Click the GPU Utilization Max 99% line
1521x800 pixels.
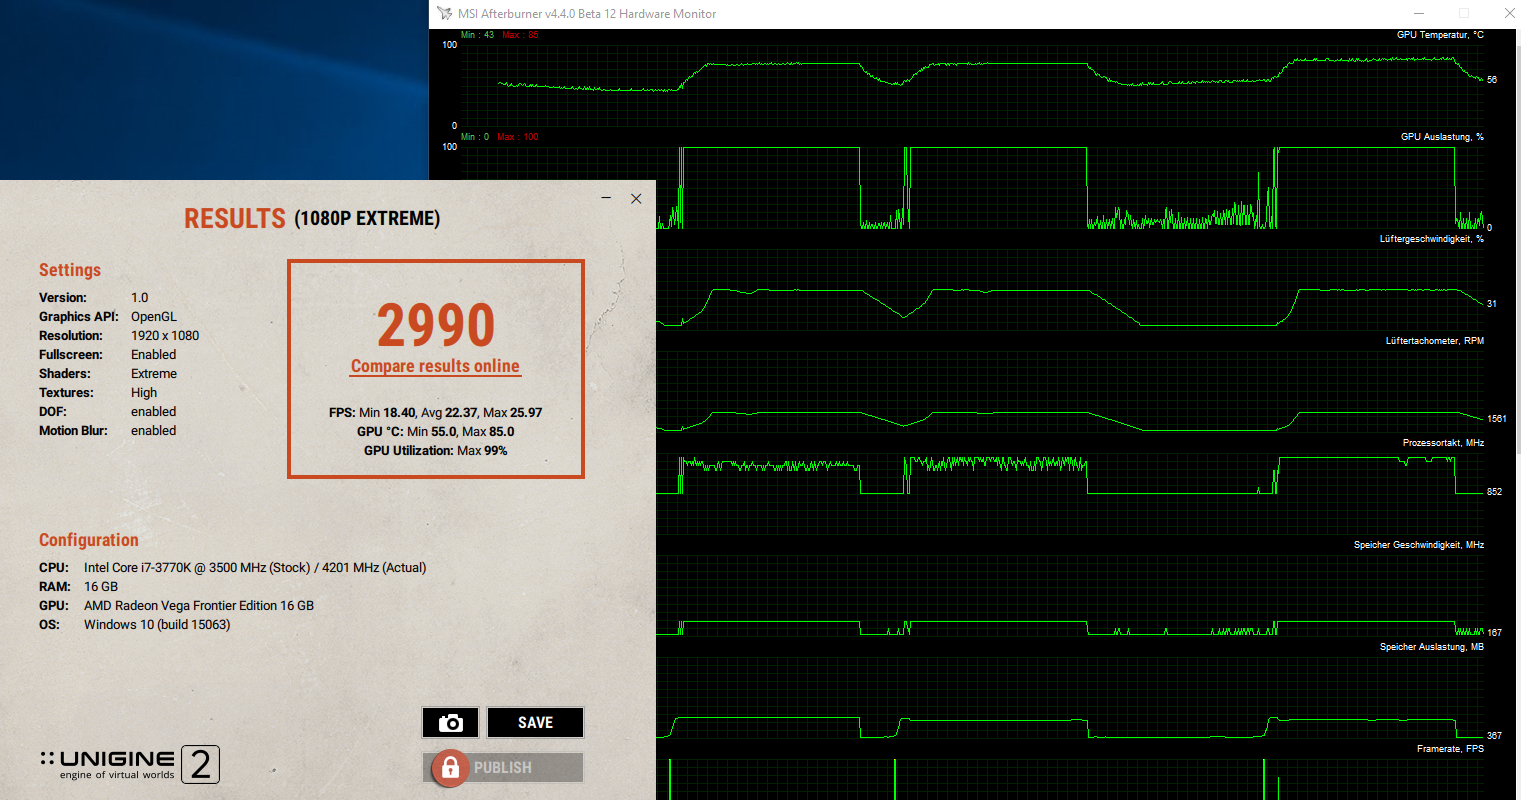click(436, 451)
